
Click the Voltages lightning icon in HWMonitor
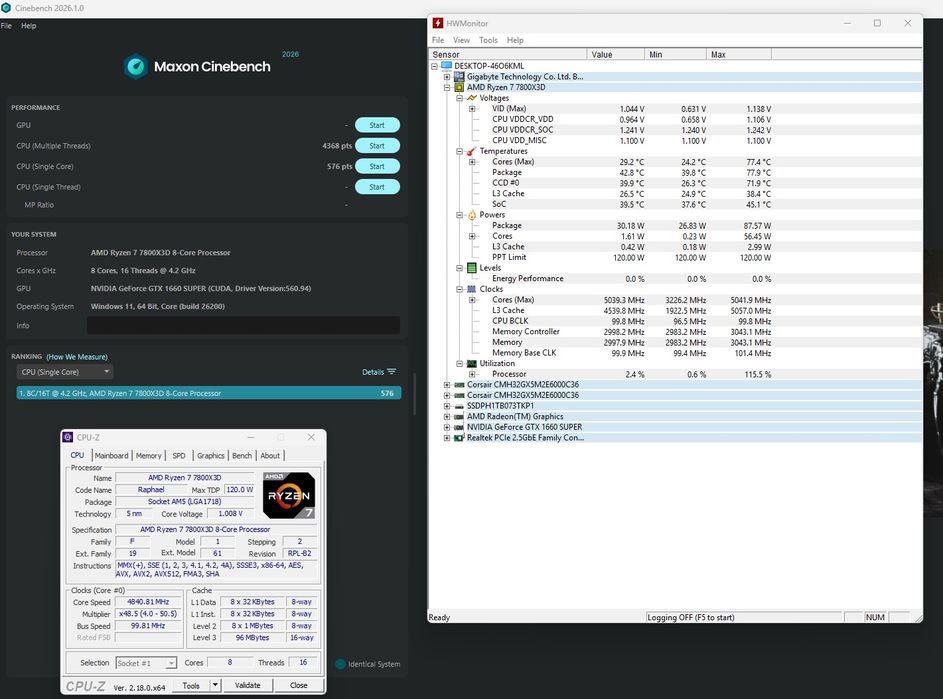(x=472, y=98)
